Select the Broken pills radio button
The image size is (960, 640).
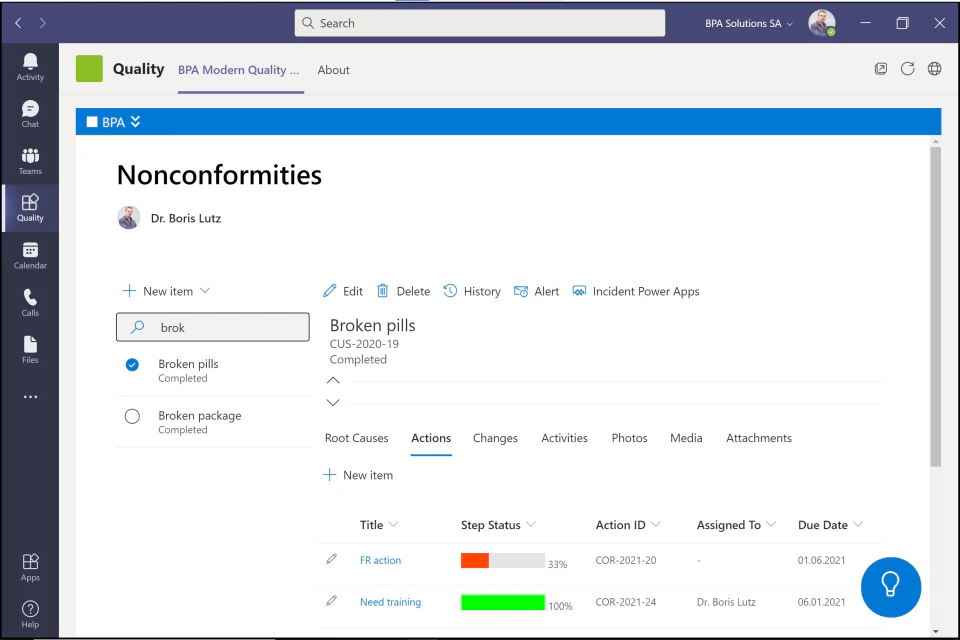[132, 365]
